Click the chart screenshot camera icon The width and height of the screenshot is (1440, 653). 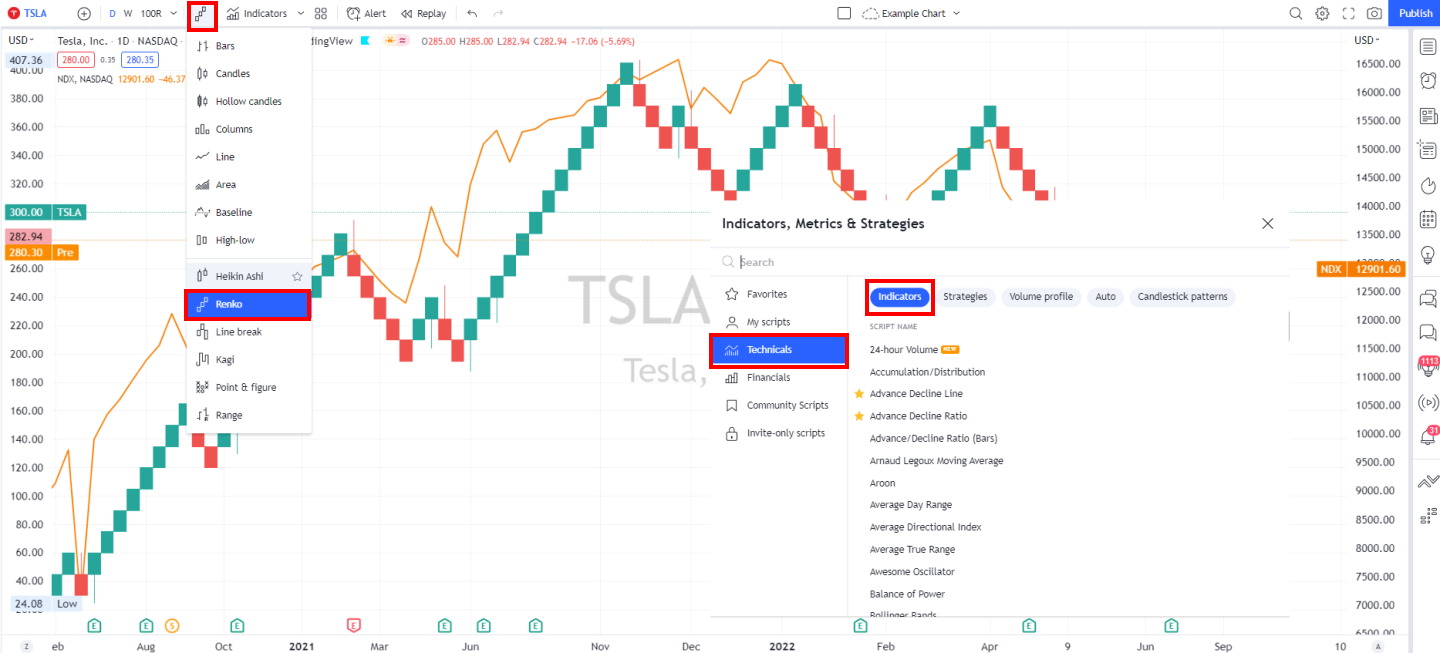1375,13
